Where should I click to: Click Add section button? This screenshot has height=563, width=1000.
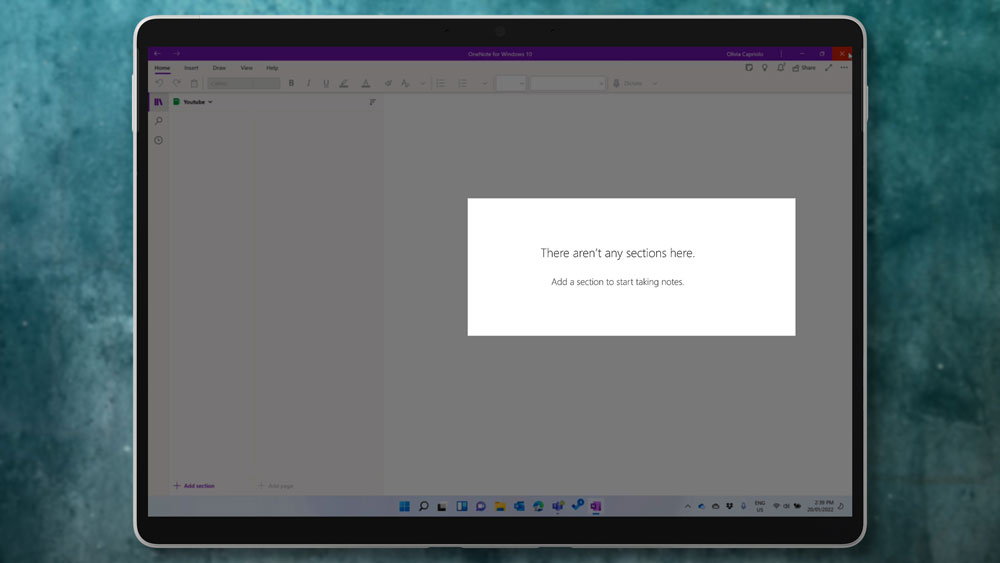194,486
